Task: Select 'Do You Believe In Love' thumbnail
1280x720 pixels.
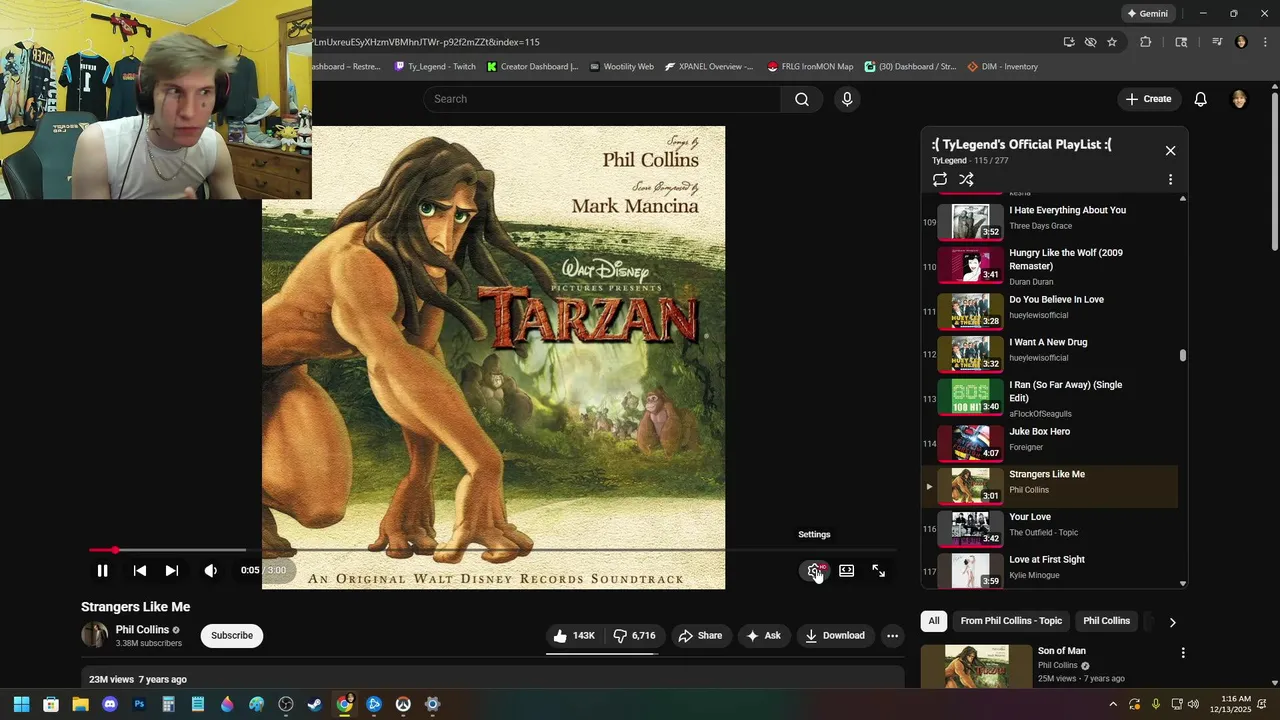Action: [970, 311]
